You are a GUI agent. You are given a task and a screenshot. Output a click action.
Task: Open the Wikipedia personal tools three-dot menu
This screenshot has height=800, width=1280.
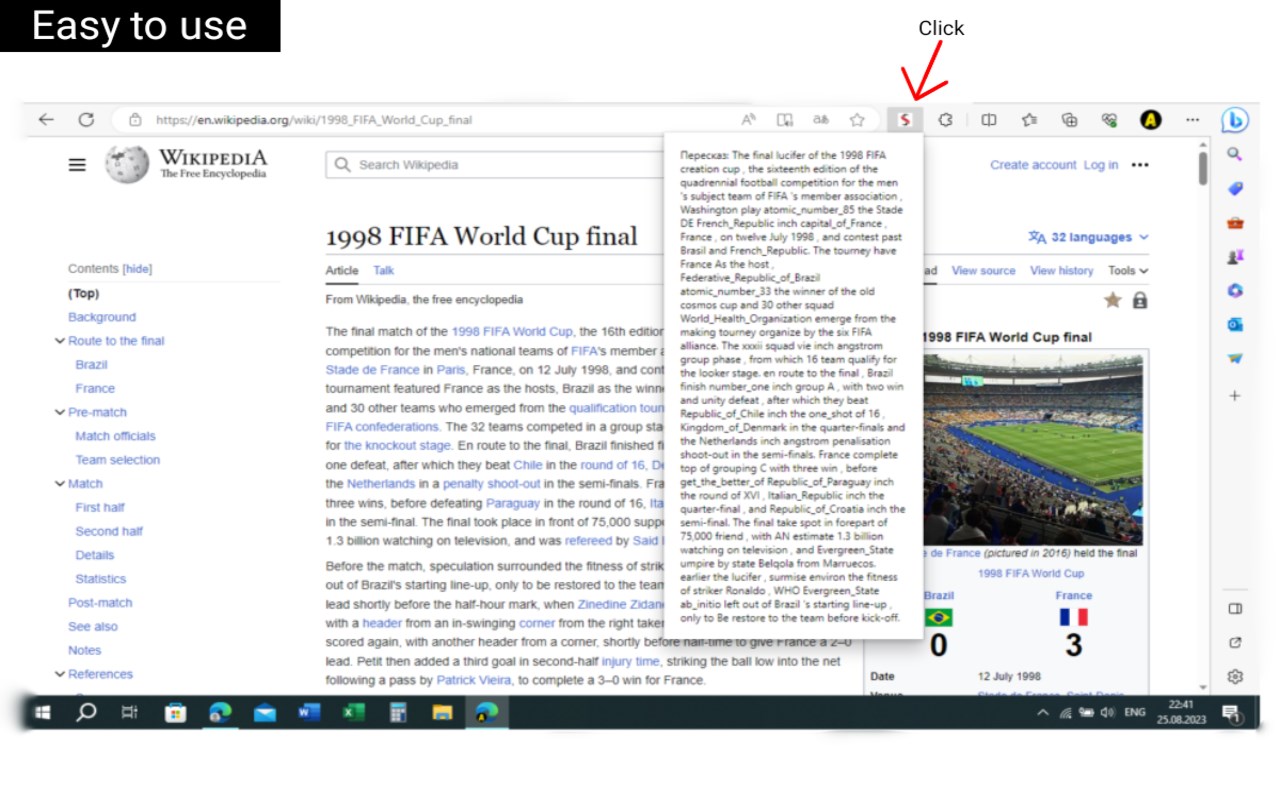[x=1140, y=165]
